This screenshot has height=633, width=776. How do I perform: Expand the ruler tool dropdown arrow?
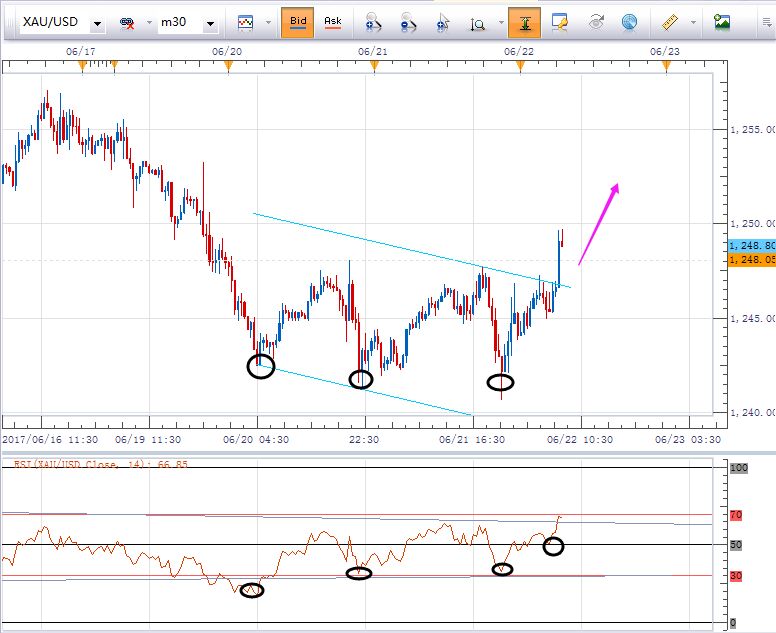click(x=693, y=22)
